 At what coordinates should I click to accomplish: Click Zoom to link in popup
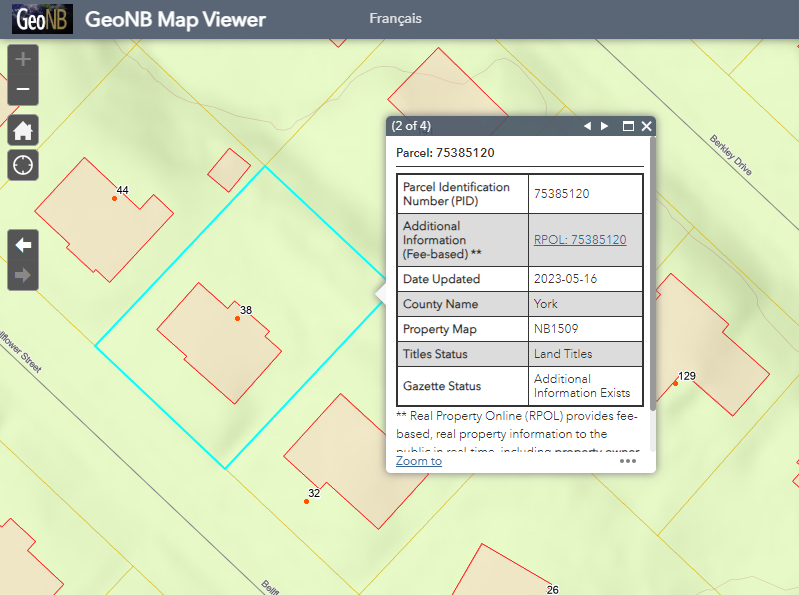[419, 461]
